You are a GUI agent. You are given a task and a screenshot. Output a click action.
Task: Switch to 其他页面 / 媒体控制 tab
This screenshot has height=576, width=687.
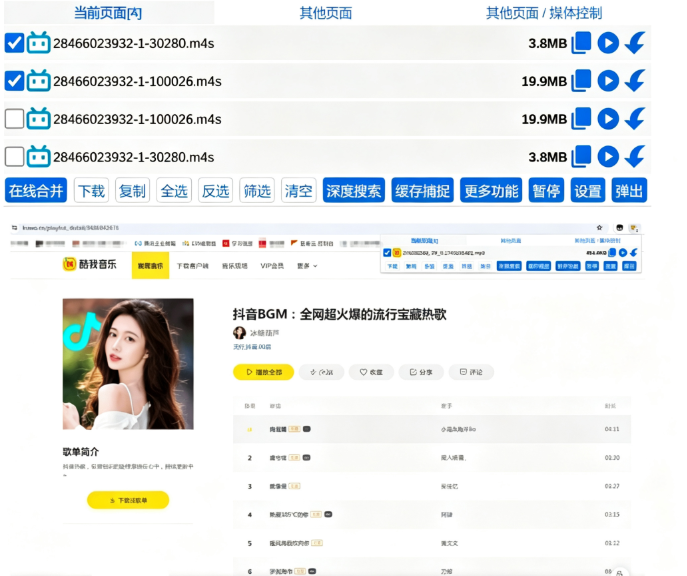coord(544,13)
